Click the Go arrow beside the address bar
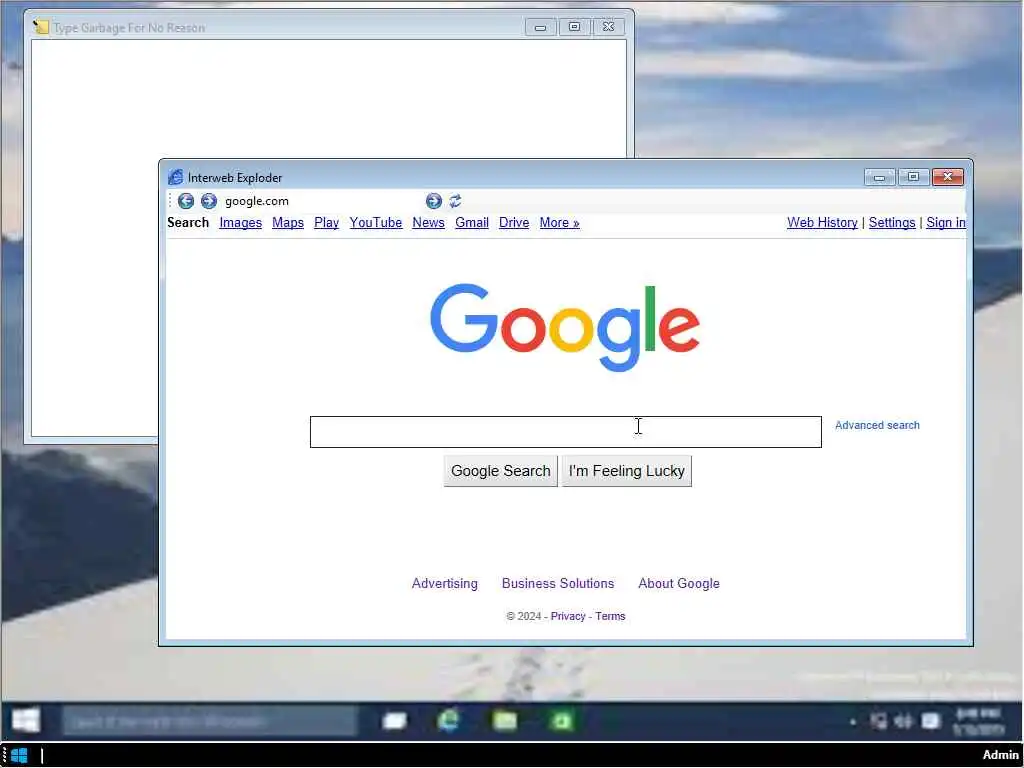This screenshot has height=768, width=1024. [x=434, y=201]
